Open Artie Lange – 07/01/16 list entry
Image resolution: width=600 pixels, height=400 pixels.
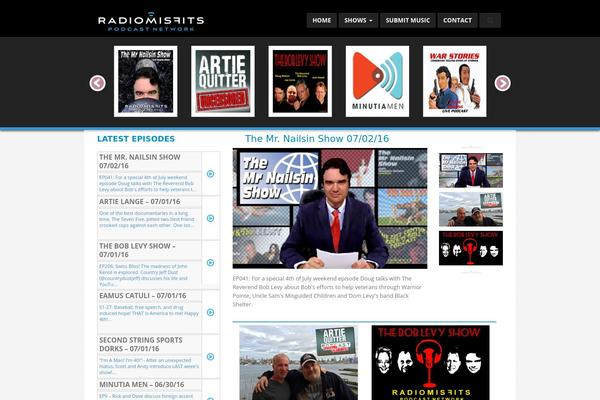[142, 201]
